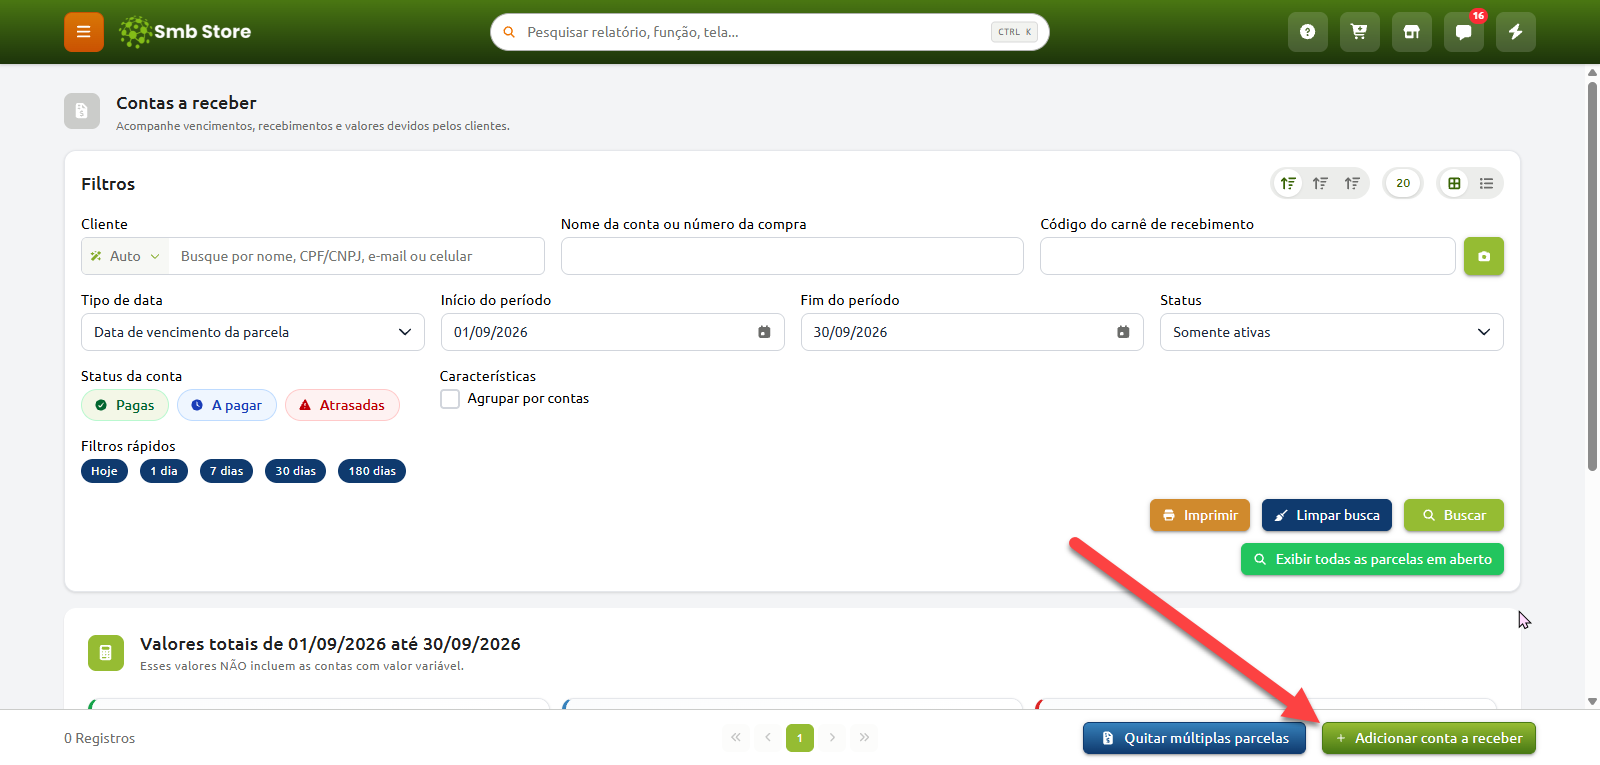The image size is (1600, 765).
Task: Apply the 1 dia quick filter
Action: click(x=164, y=471)
